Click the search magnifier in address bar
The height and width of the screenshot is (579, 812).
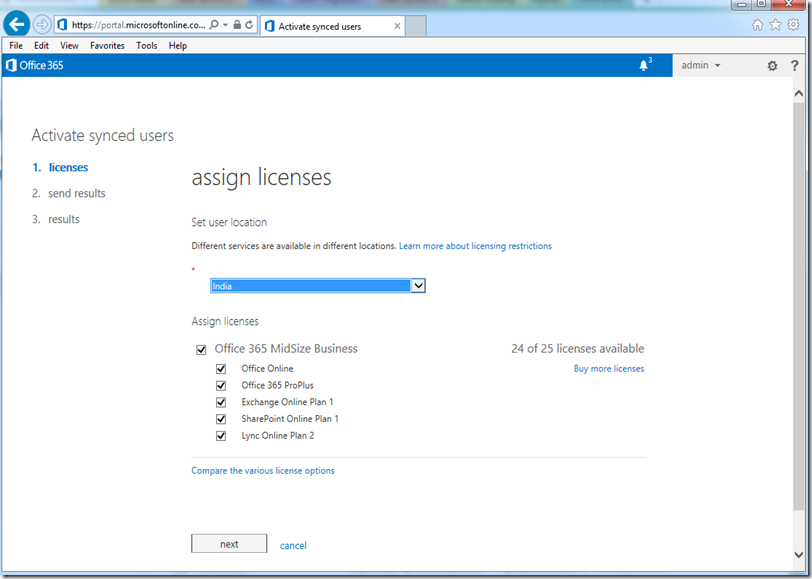[213, 25]
